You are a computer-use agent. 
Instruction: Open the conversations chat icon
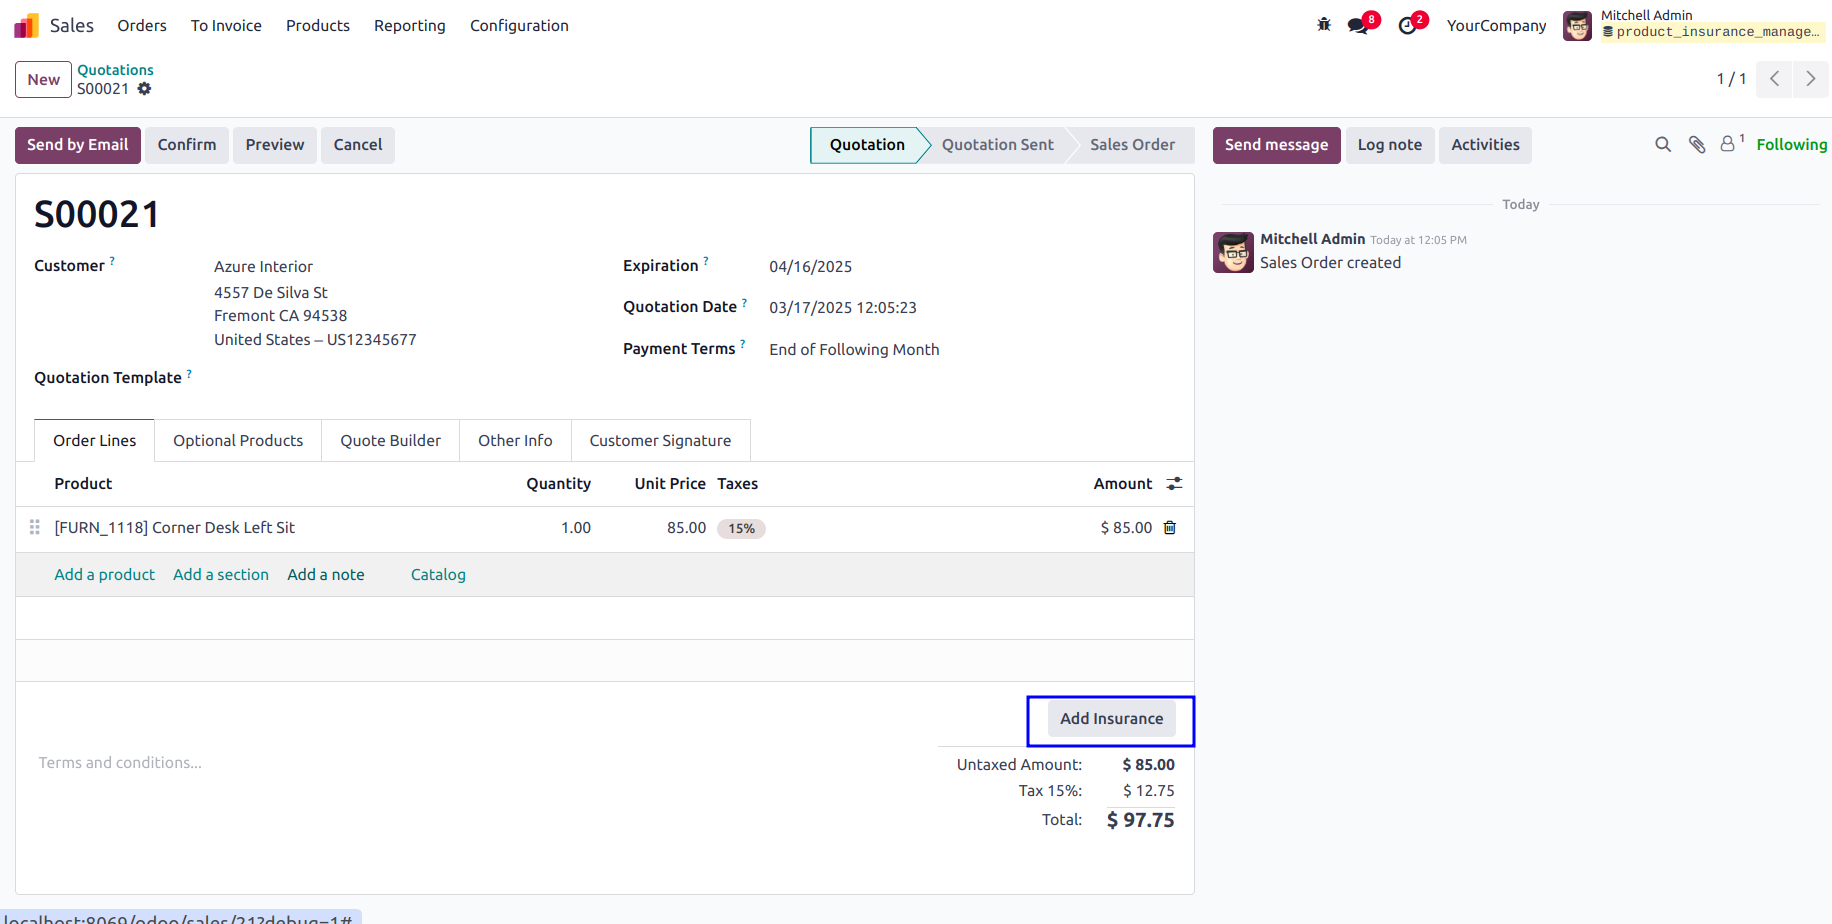(1359, 25)
